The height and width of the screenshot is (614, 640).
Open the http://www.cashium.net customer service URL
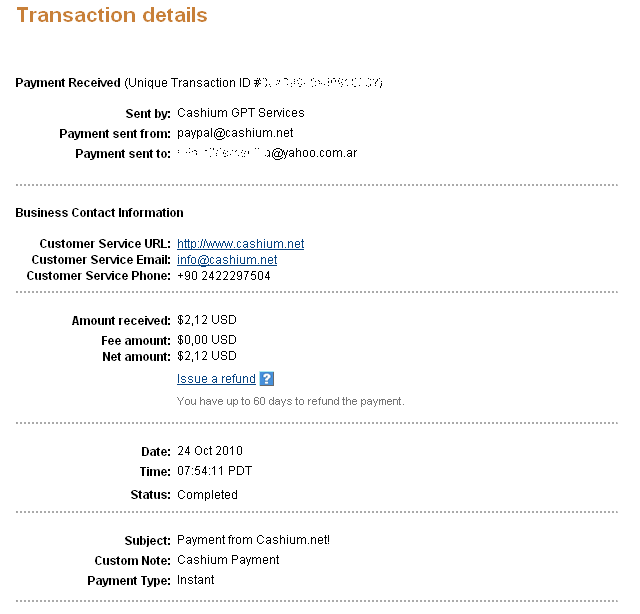240,244
